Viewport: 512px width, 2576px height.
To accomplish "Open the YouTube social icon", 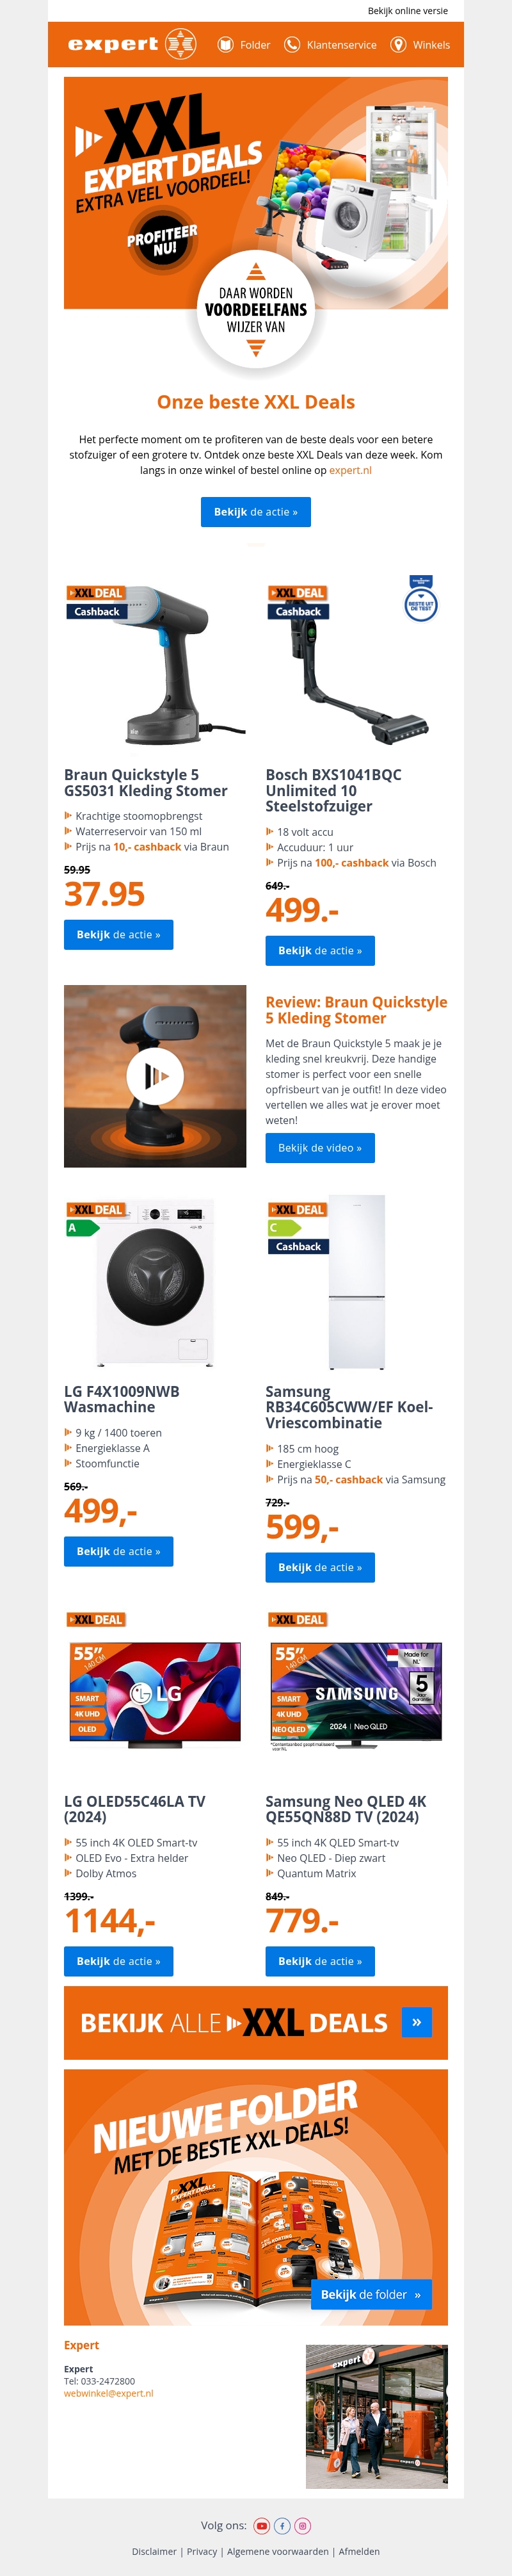I will coord(262,2526).
